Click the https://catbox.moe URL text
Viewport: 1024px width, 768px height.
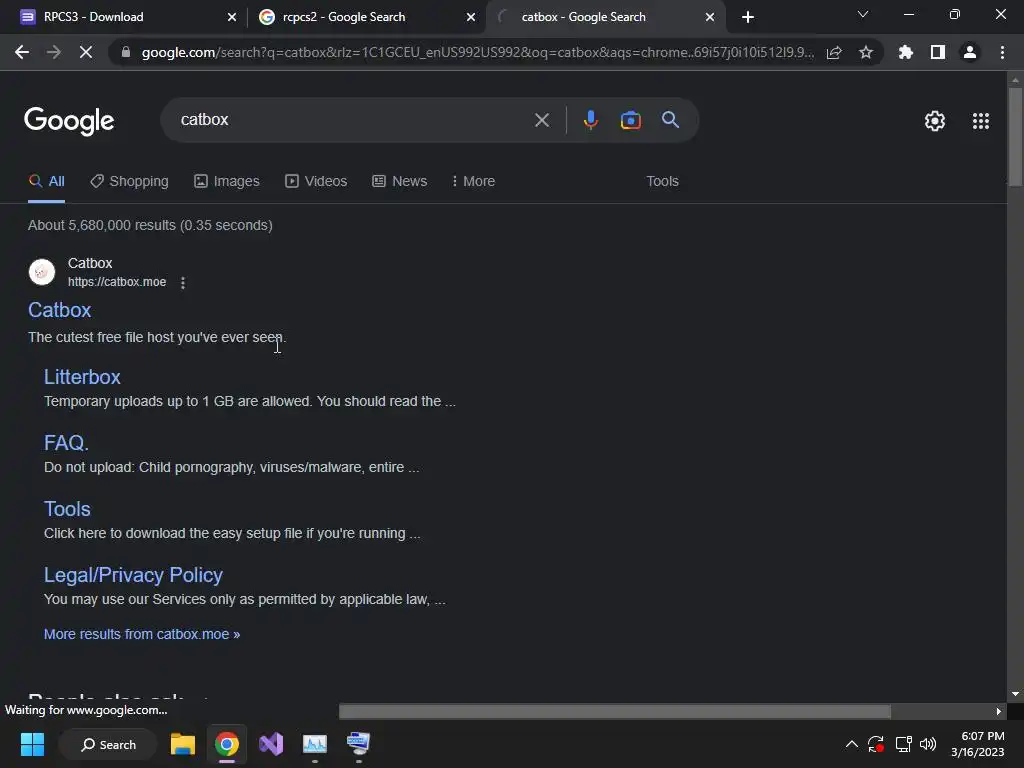(117, 282)
